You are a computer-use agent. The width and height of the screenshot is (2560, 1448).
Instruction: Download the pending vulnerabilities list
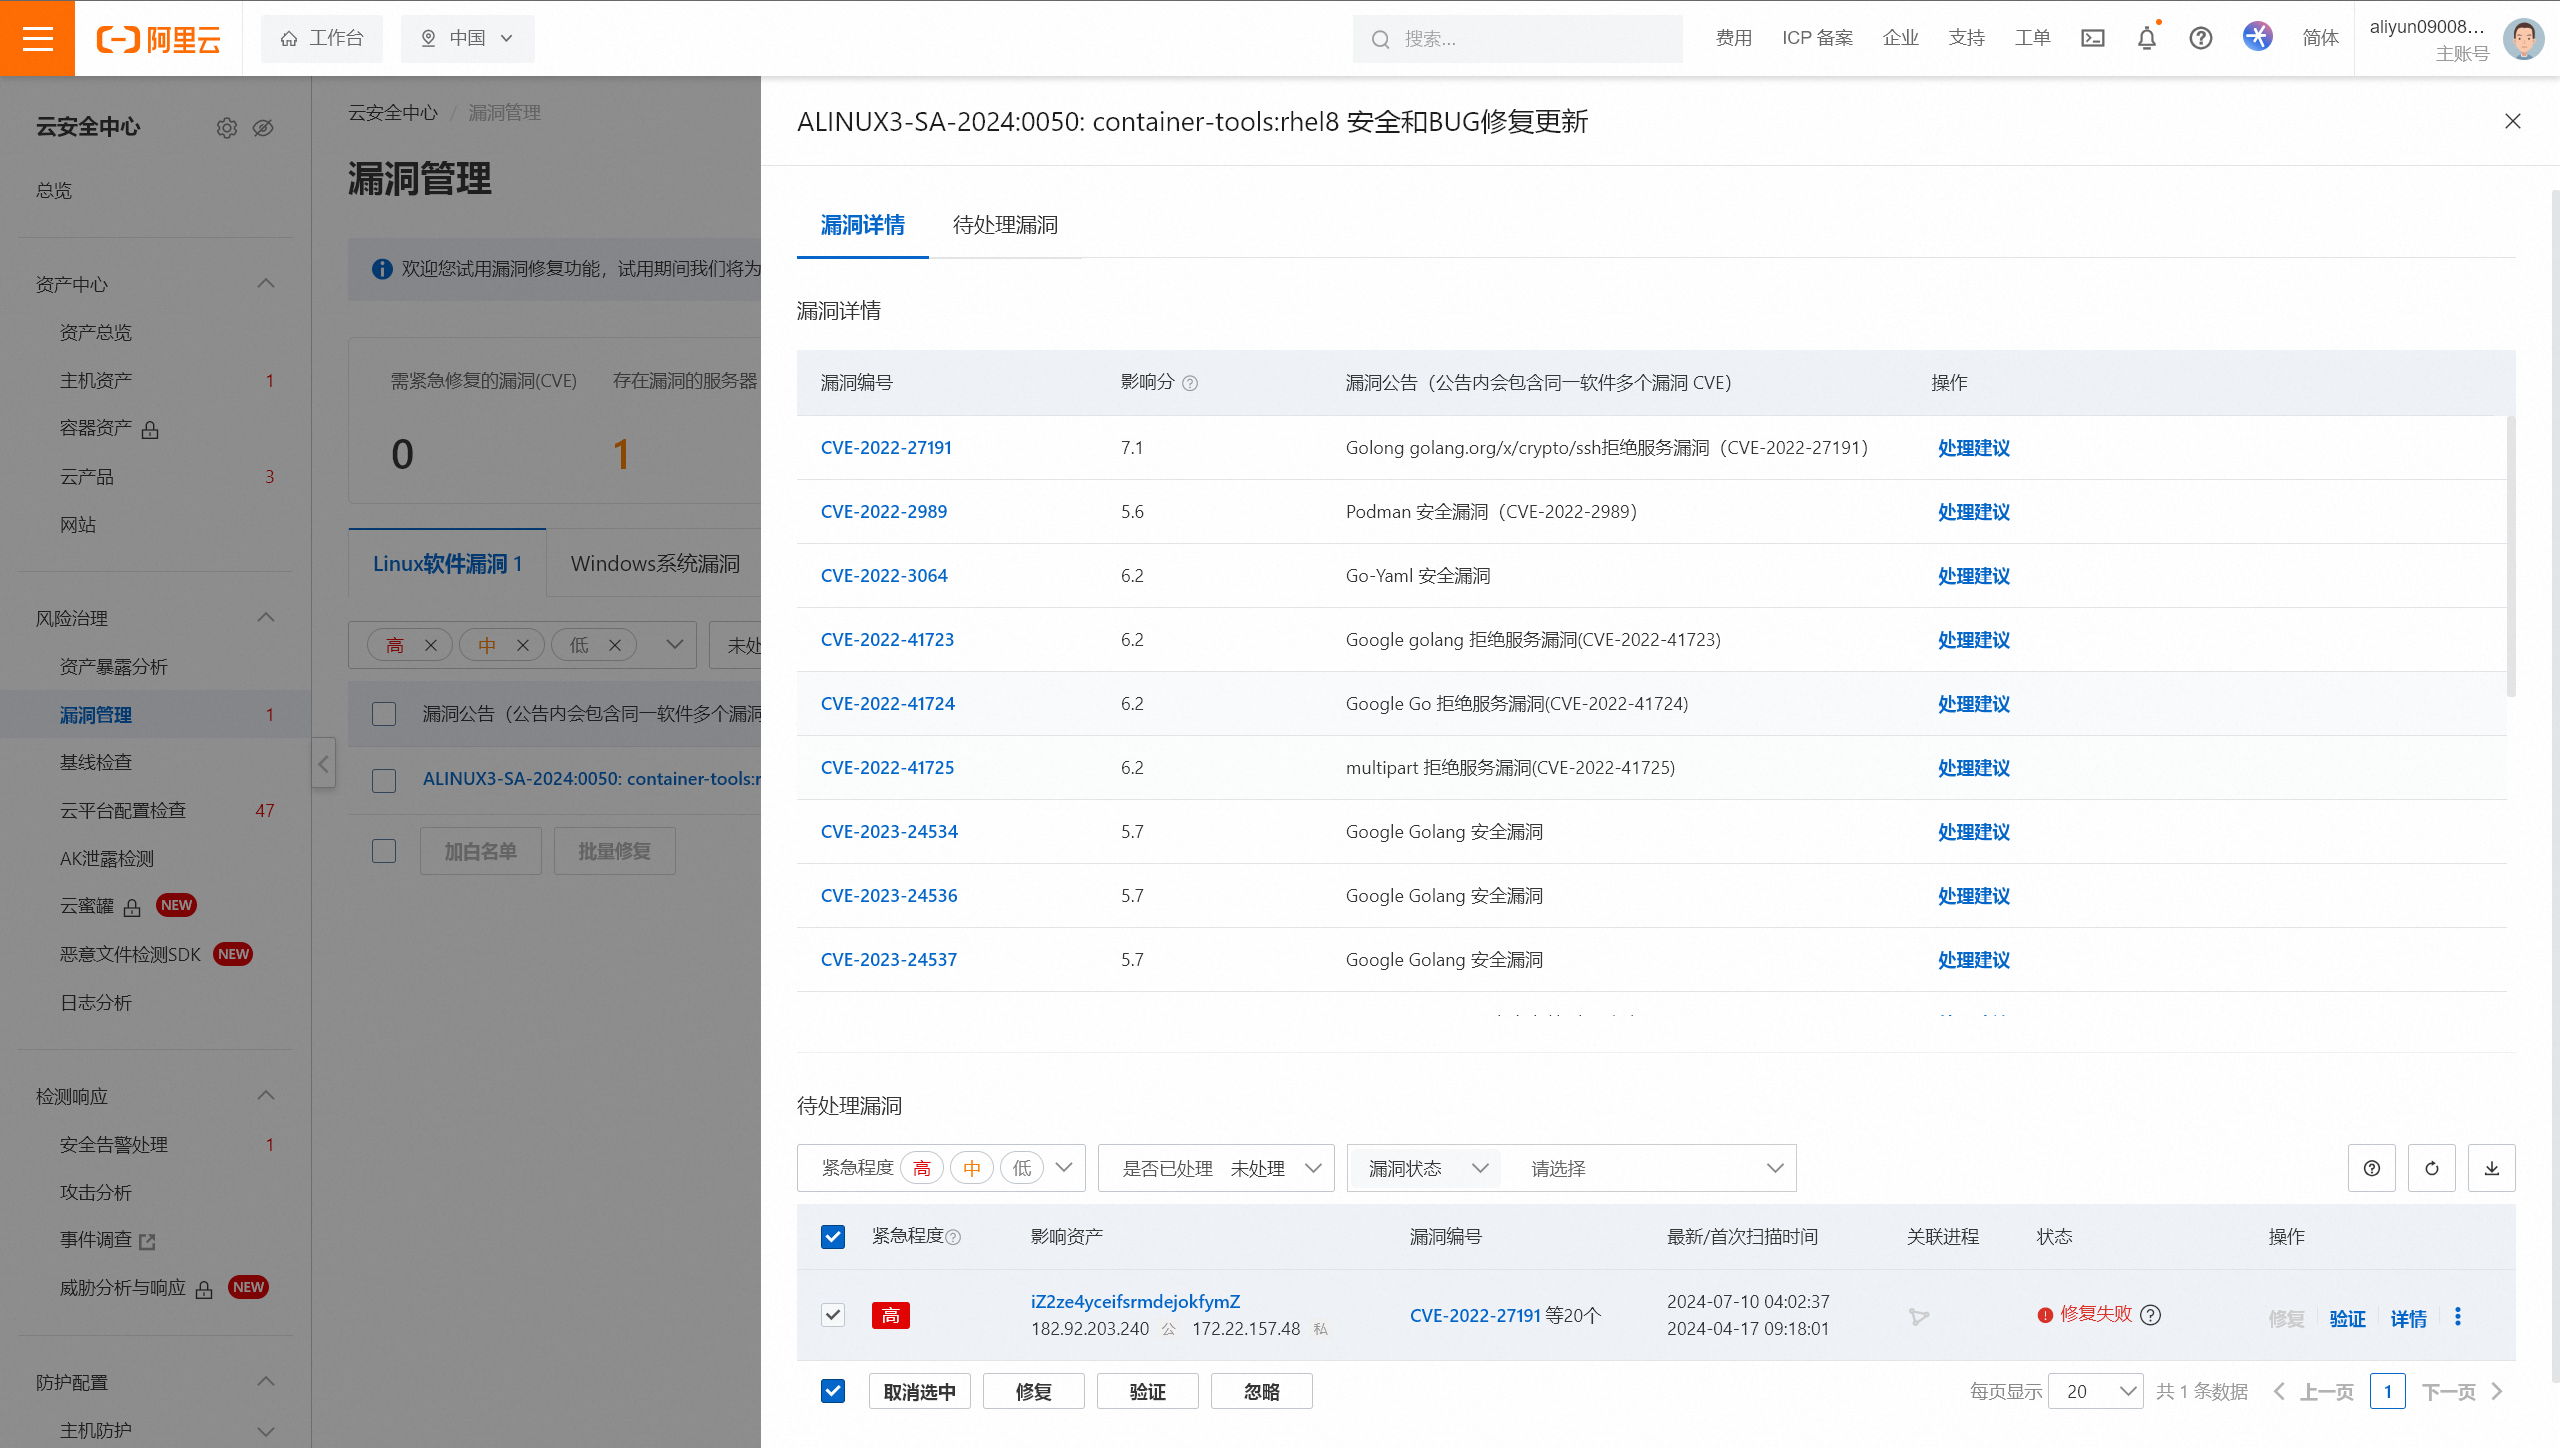click(2492, 1168)
